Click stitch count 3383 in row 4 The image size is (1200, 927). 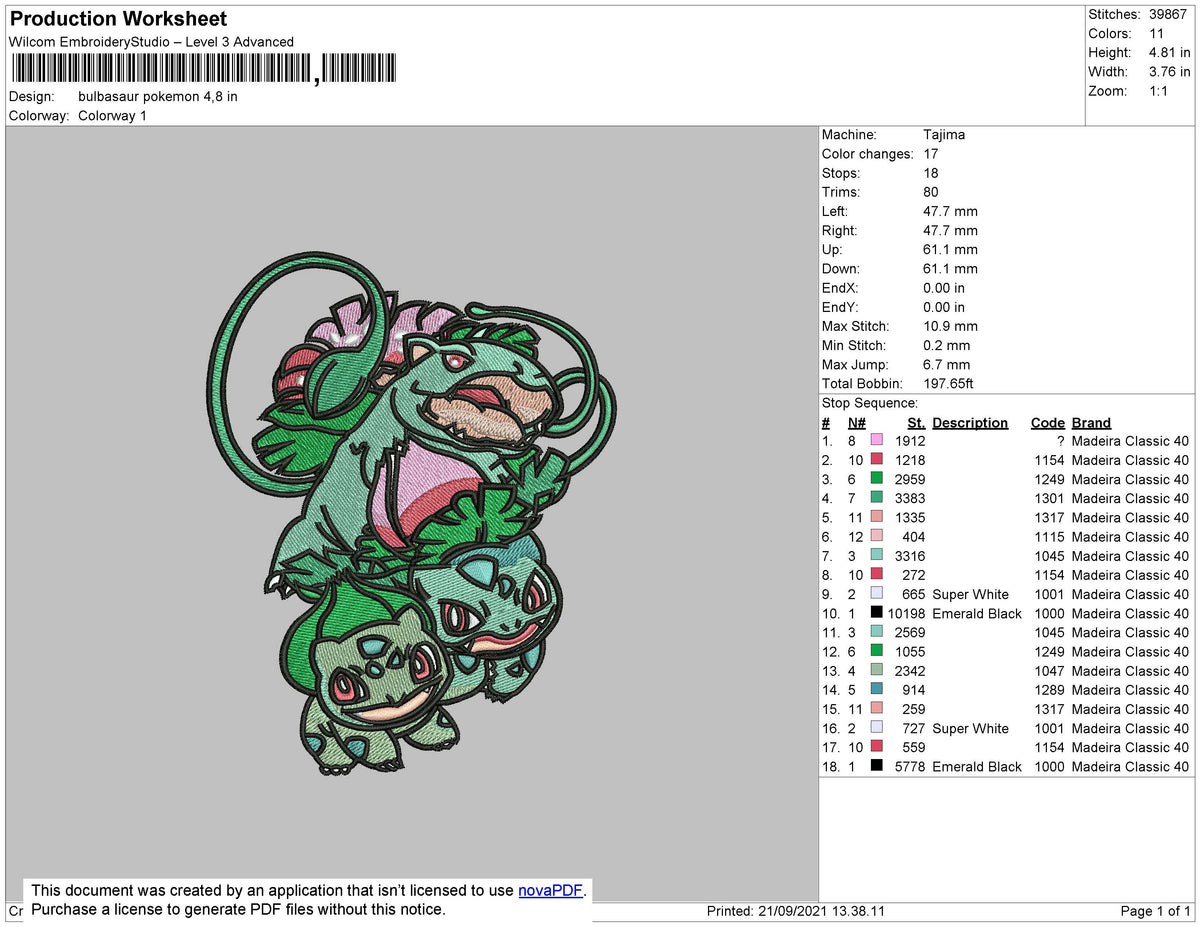click(910, 498)
